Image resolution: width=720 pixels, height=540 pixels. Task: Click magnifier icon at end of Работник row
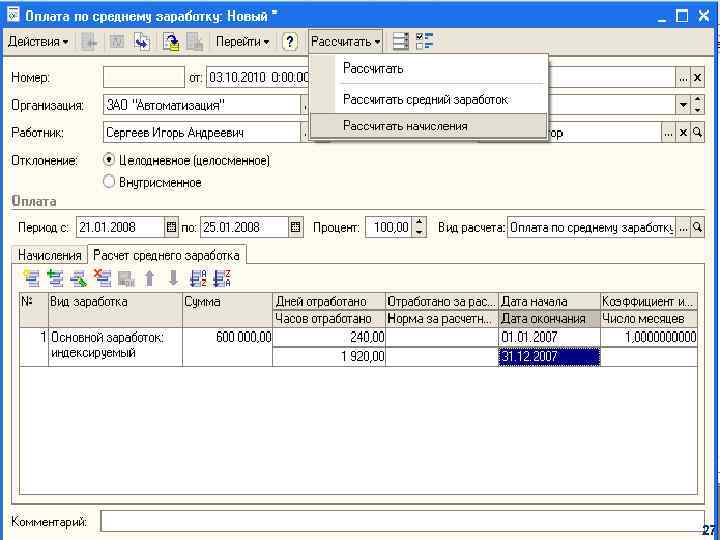click(x=697, y=133)
